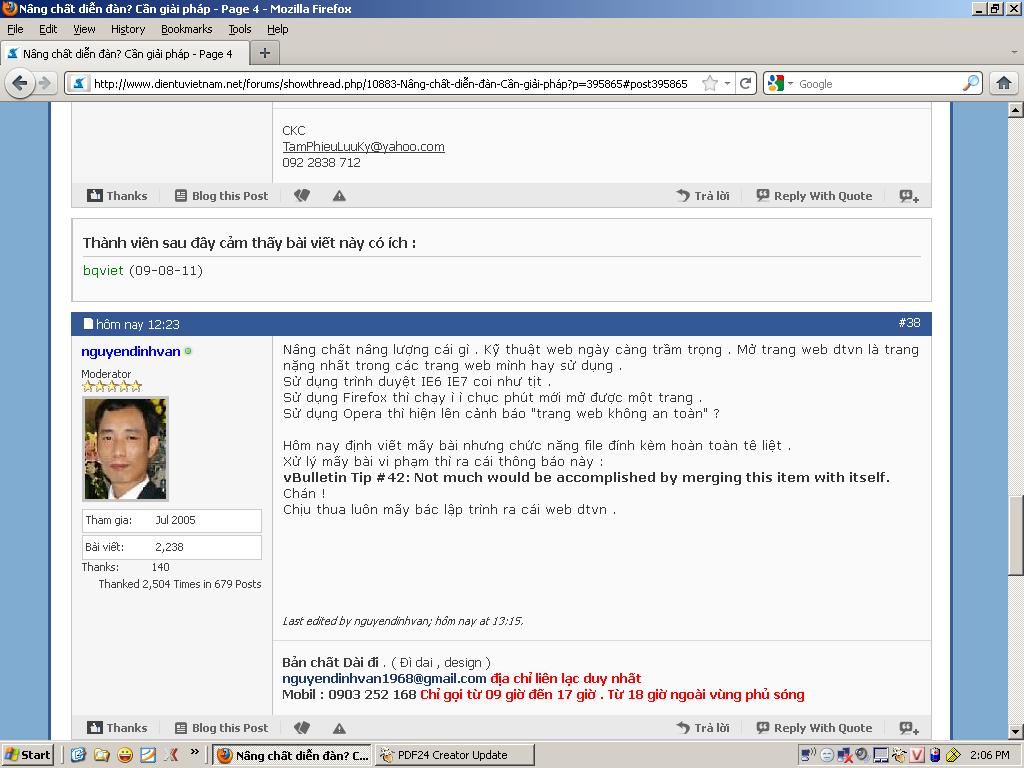Click Thanks on the CKC post
Viewport: 1024px width, 768px height.
click(x=118, y=196)
